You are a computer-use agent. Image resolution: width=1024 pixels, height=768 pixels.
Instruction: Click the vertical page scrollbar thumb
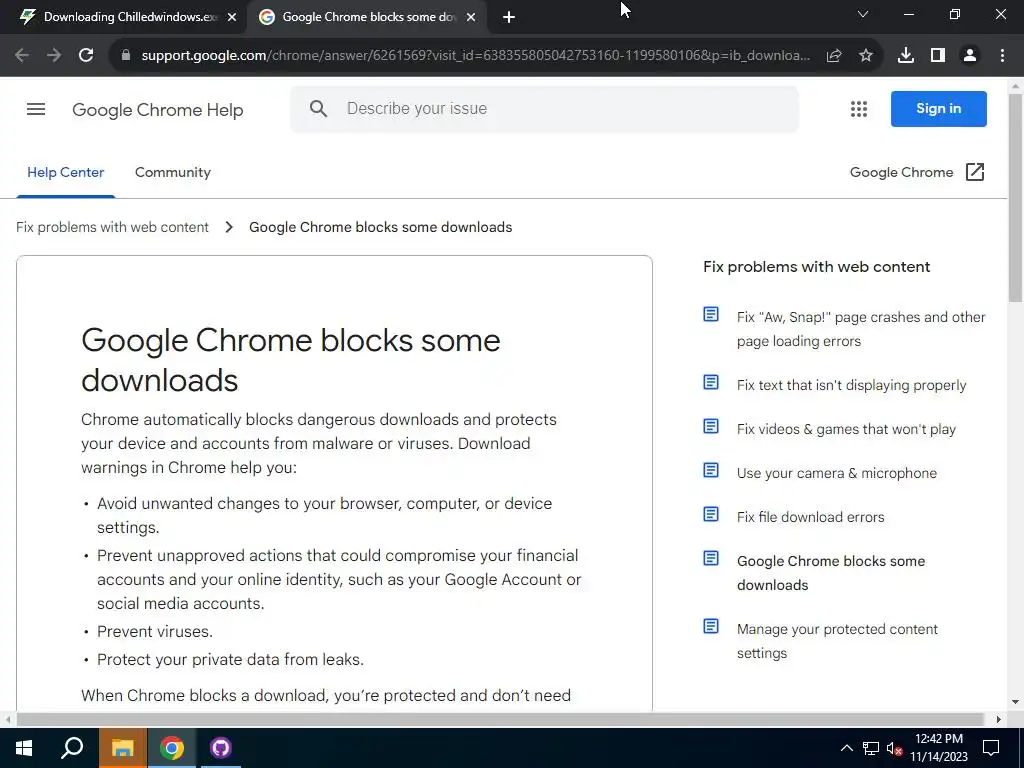tap(1015, 197)
